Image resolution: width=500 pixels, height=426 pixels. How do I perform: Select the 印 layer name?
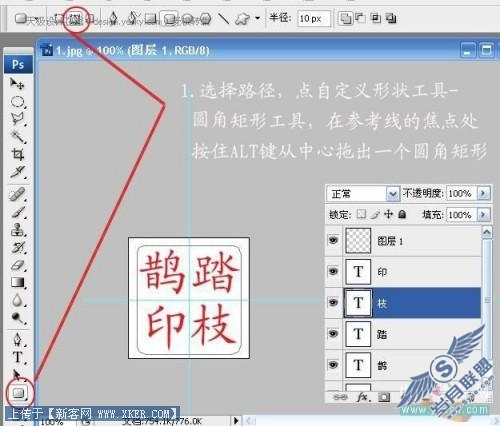(382, 272)
